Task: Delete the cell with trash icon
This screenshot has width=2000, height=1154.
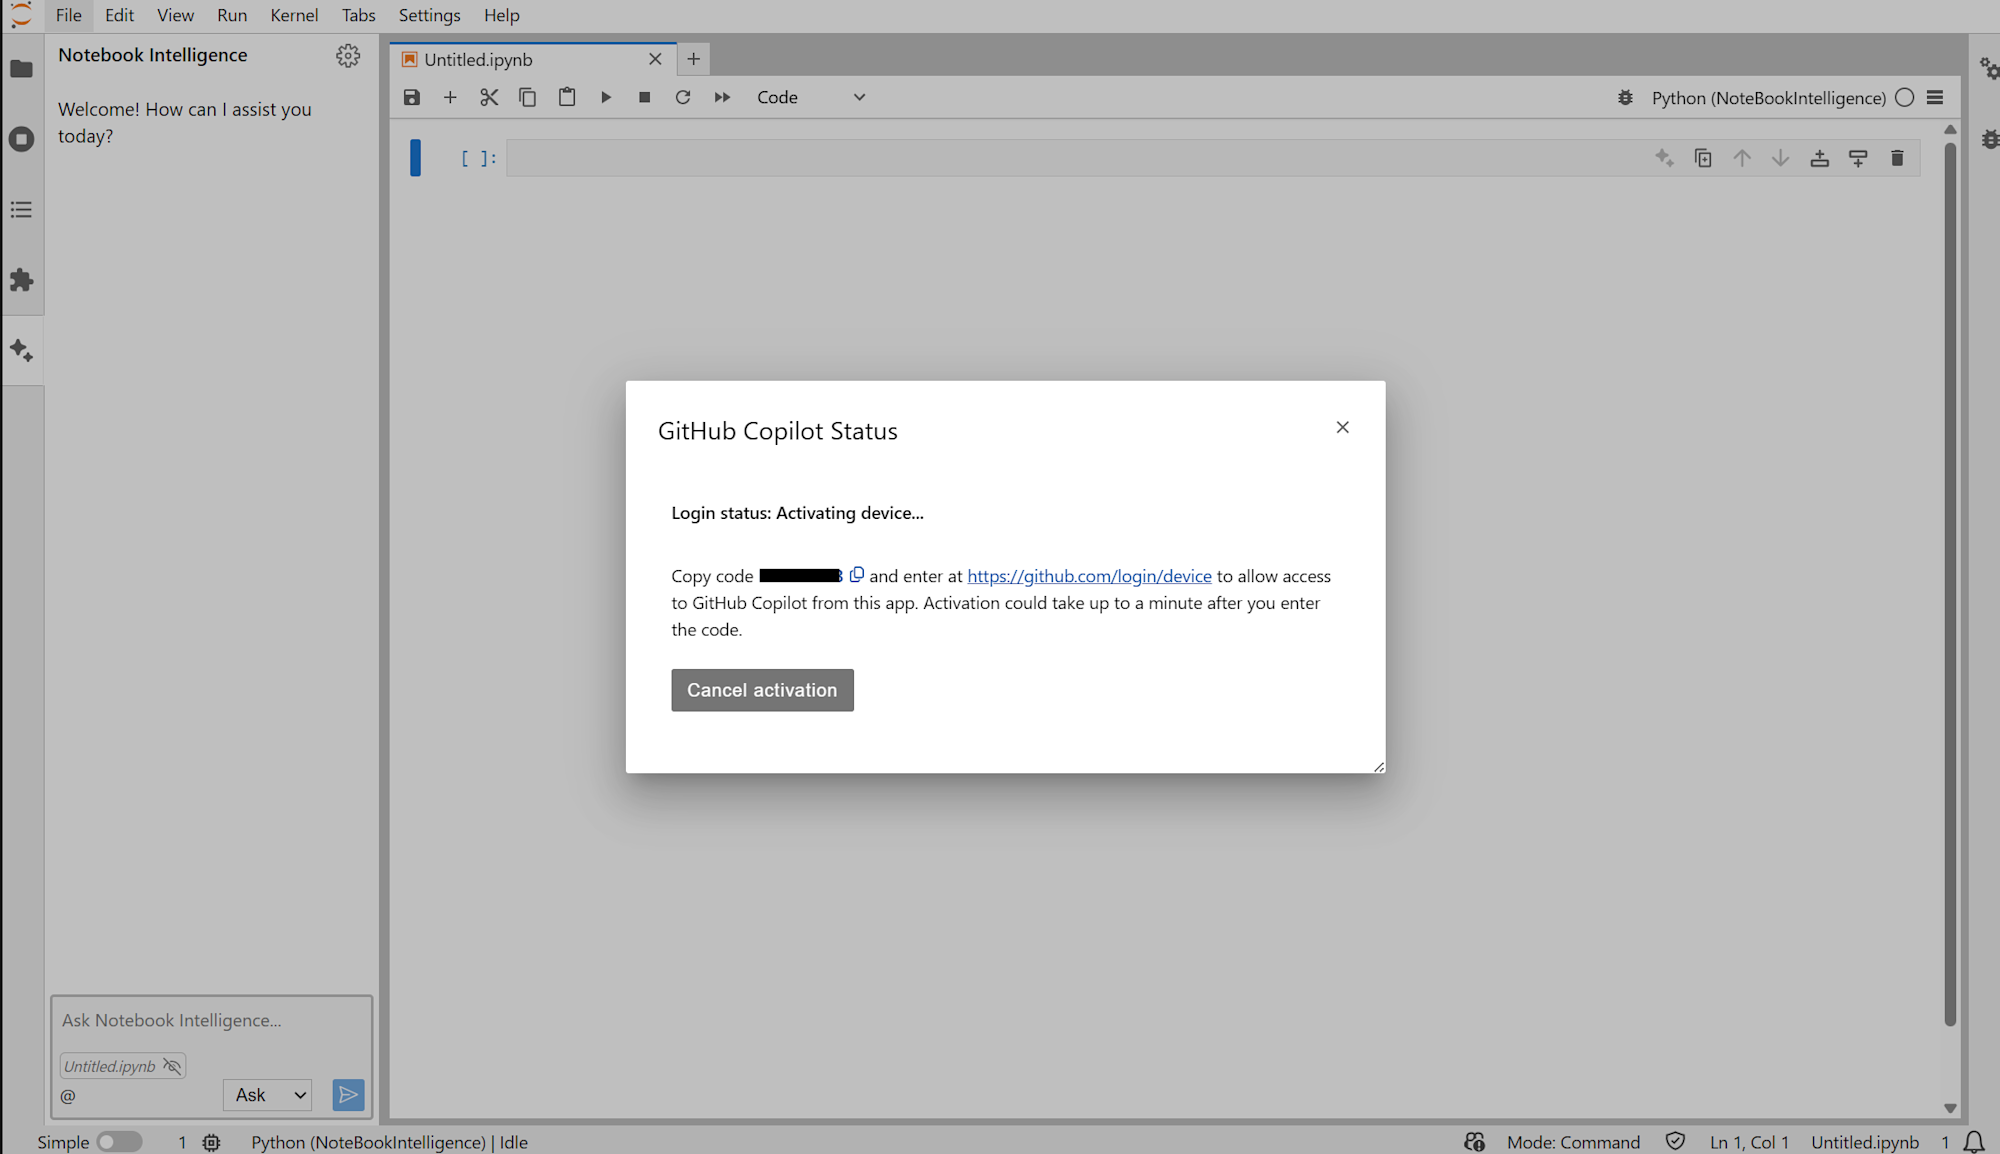Action: point(1897,158)
